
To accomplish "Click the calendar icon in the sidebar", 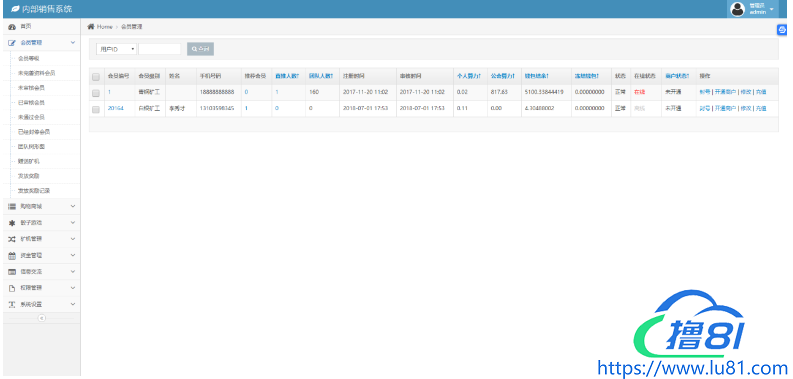I will pyautogui.click(x=12, y=256).
